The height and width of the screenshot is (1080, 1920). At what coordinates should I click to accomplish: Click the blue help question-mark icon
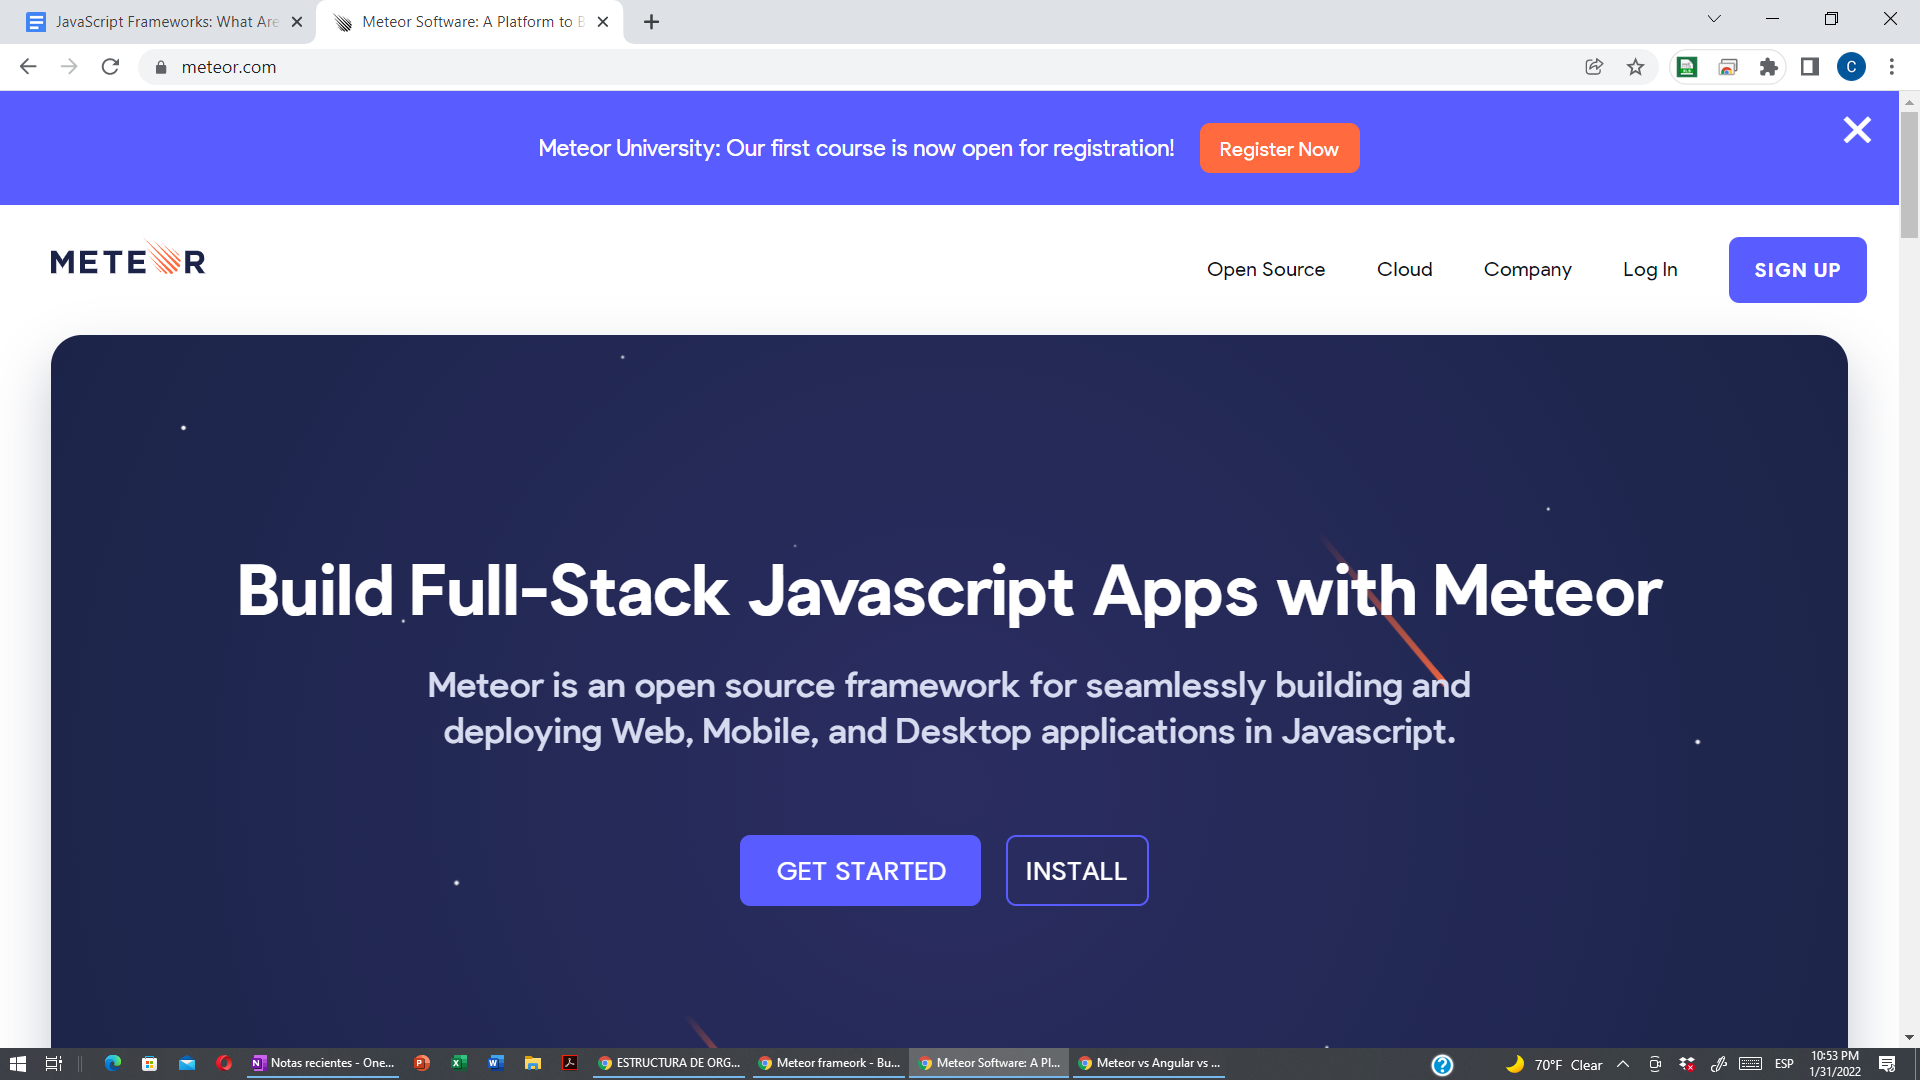[1442, 1065]
